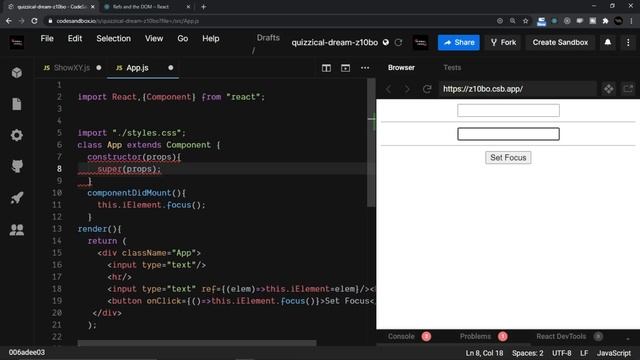
Task: Fork this sandbox
Action: pyautogui.click(x=503, y=42)
